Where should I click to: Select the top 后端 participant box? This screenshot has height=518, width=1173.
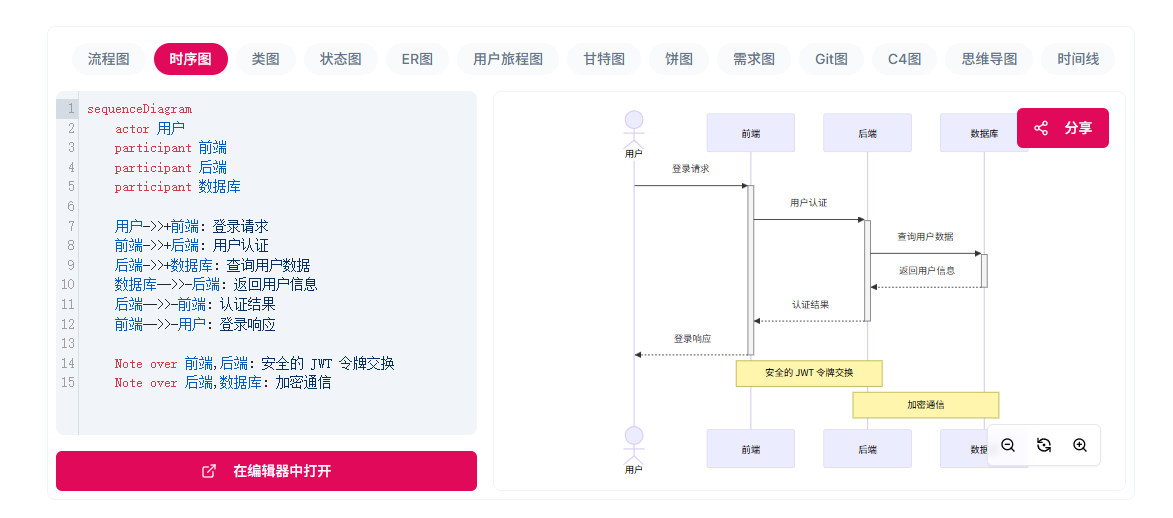[867, 133]
